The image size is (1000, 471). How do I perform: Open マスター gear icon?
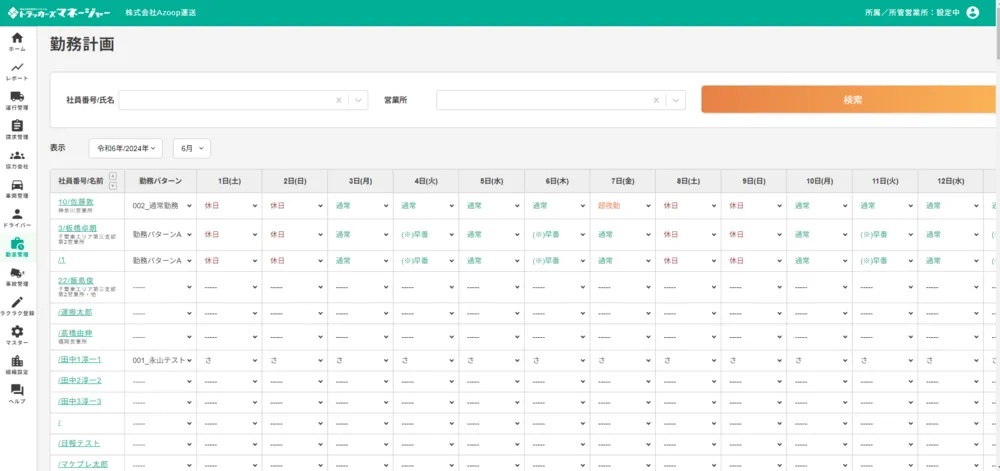point(17,331)
